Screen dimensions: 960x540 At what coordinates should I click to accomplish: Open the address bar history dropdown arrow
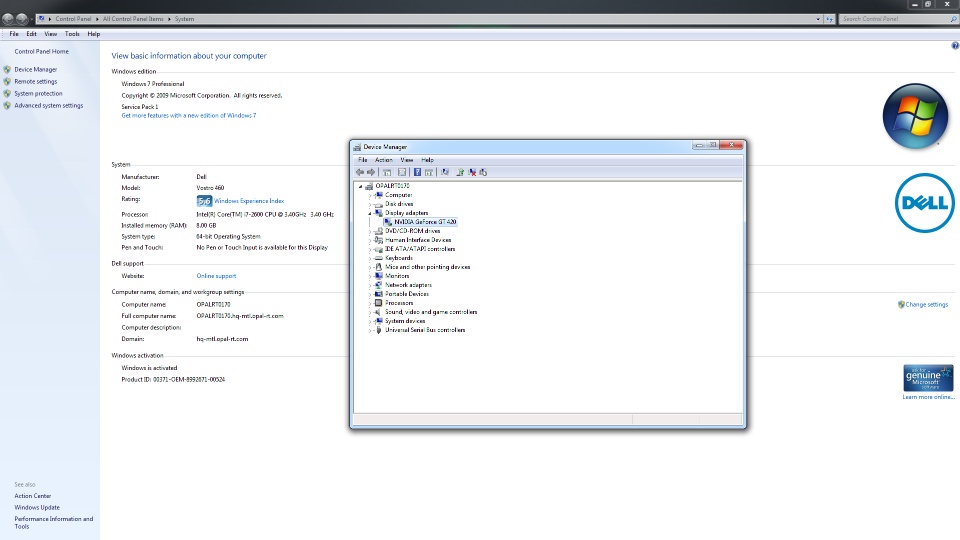pyautogui.click(x=818, y=19)
